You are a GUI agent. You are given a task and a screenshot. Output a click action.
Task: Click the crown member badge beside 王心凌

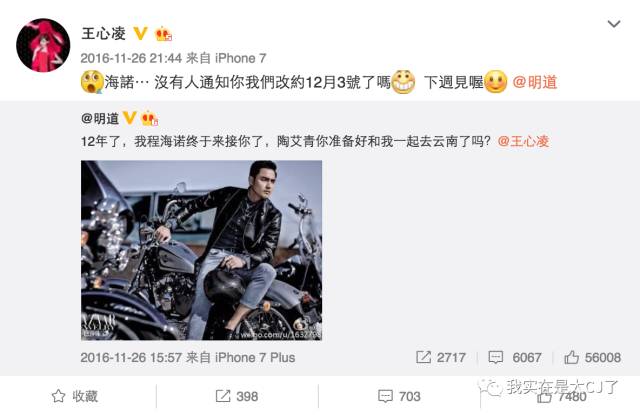pyautogui.click(x=163, y=33)
